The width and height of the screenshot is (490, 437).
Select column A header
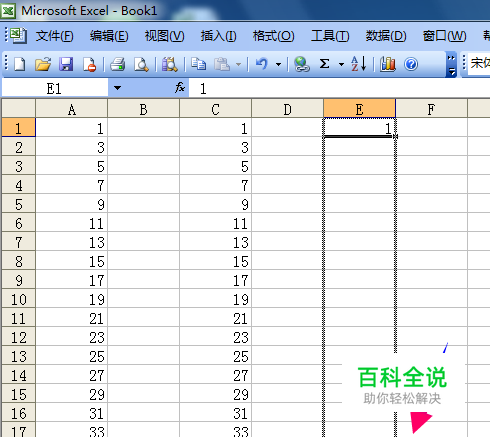(71, 109)
